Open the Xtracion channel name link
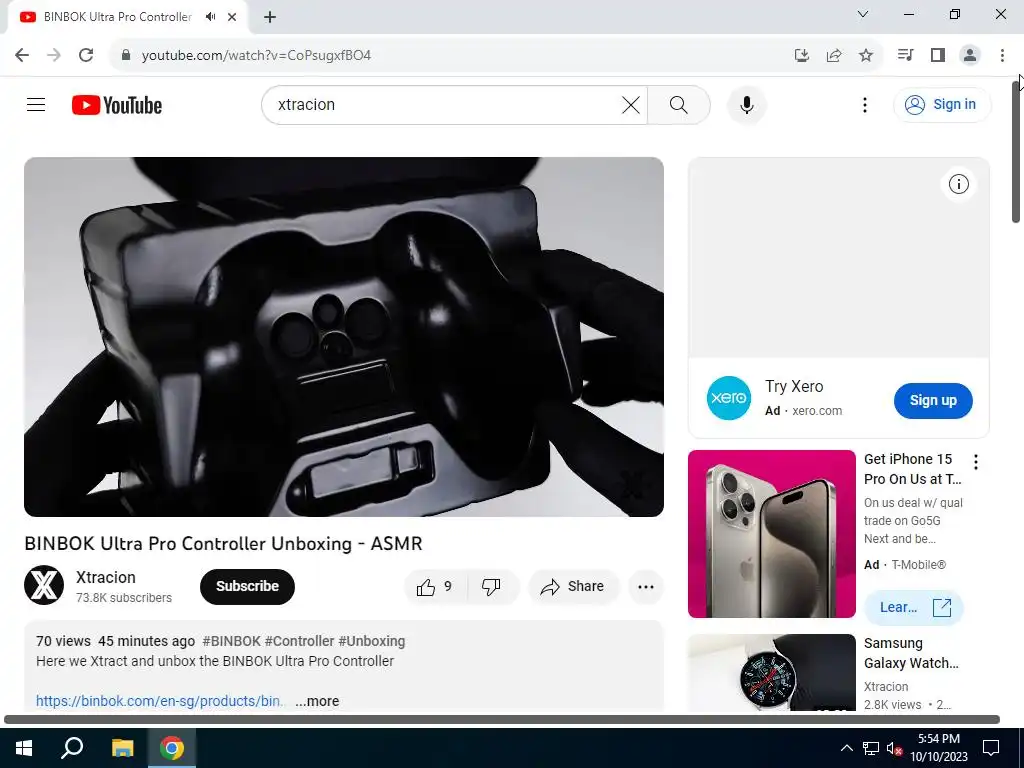The width and height of the screenshot is (1024, 768). pos(106,577)
